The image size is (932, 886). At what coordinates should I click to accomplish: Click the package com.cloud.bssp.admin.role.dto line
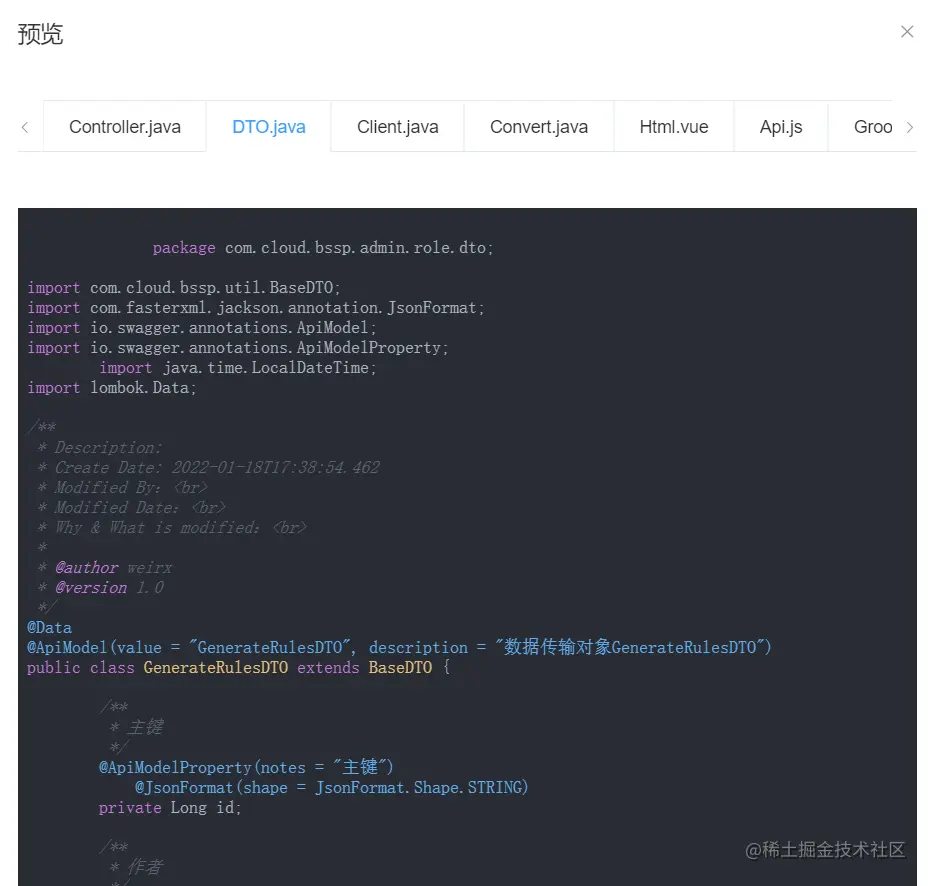323,248
